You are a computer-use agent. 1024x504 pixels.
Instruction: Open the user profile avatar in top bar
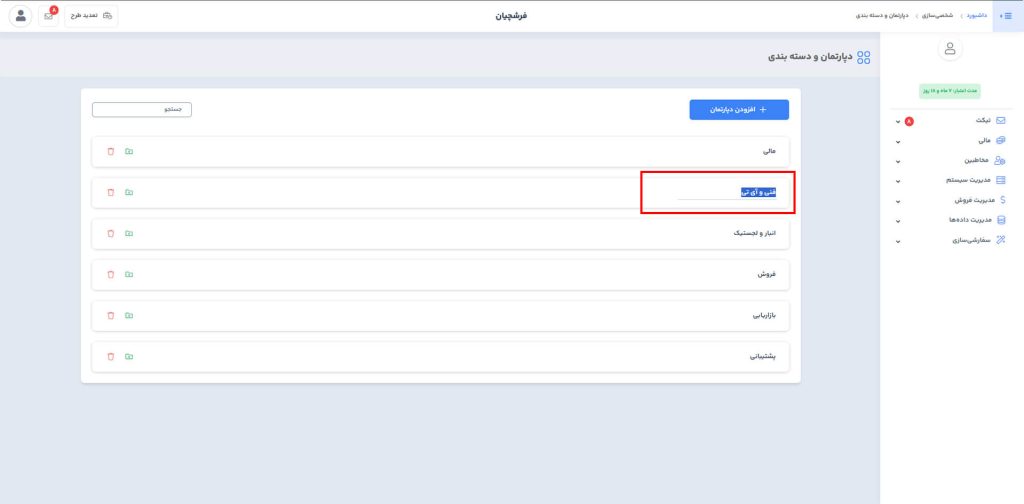[21, 16]
